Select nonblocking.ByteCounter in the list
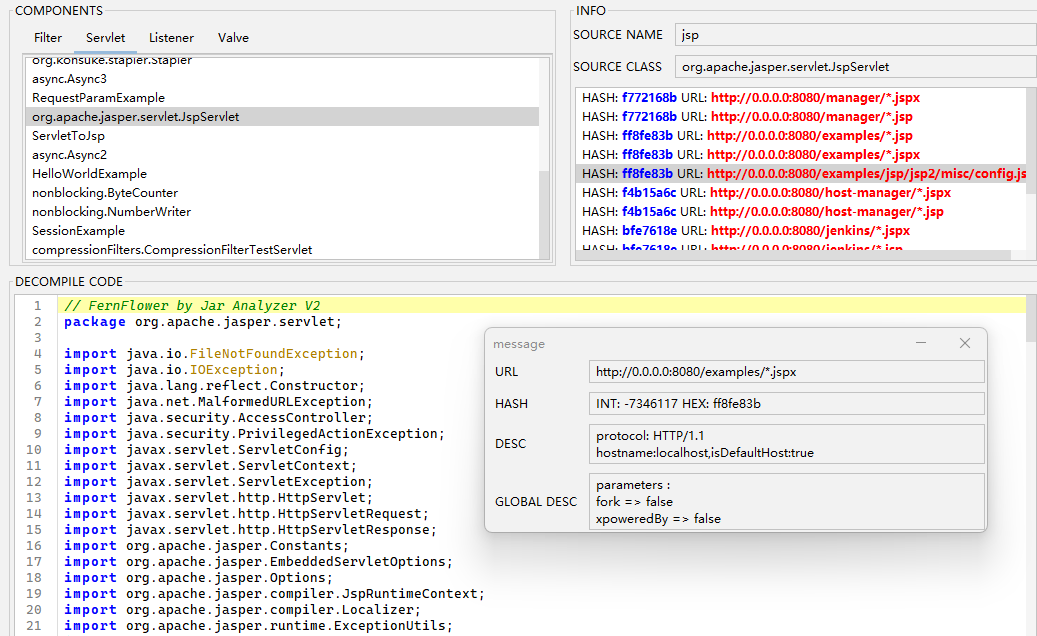 click(105, 193)
